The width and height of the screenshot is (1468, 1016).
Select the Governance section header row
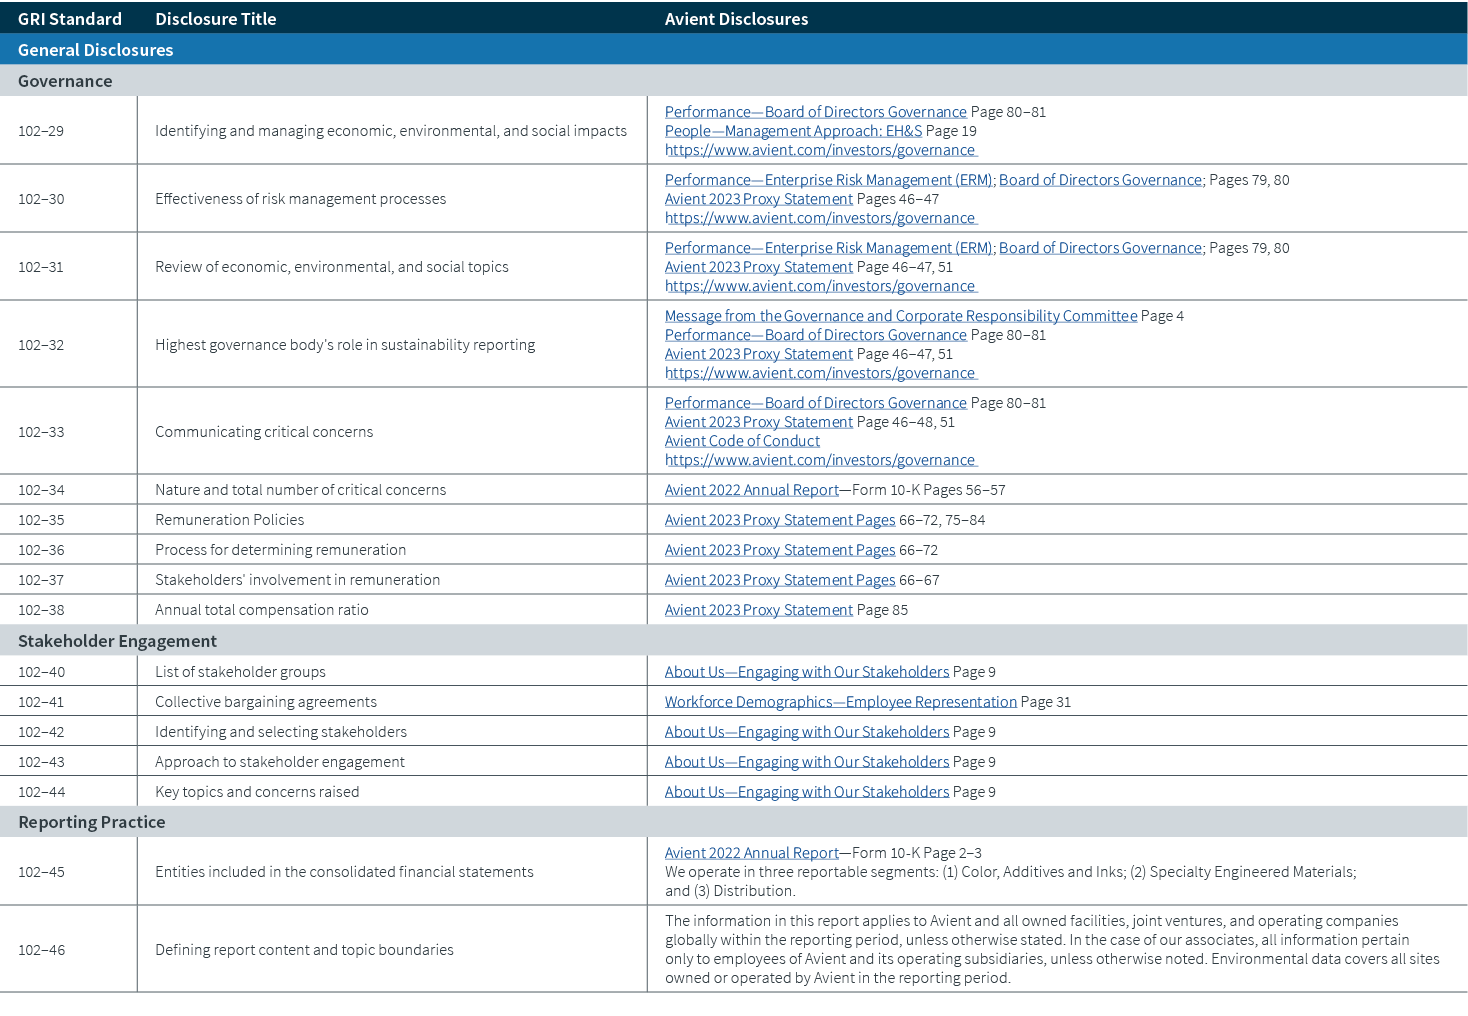click(x=65, y=80)
